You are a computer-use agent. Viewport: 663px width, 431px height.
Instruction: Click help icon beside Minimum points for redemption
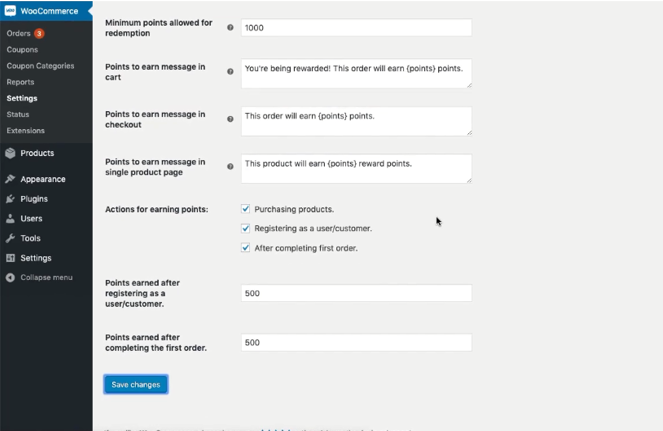pyautogui.click(x=230, y=28)
